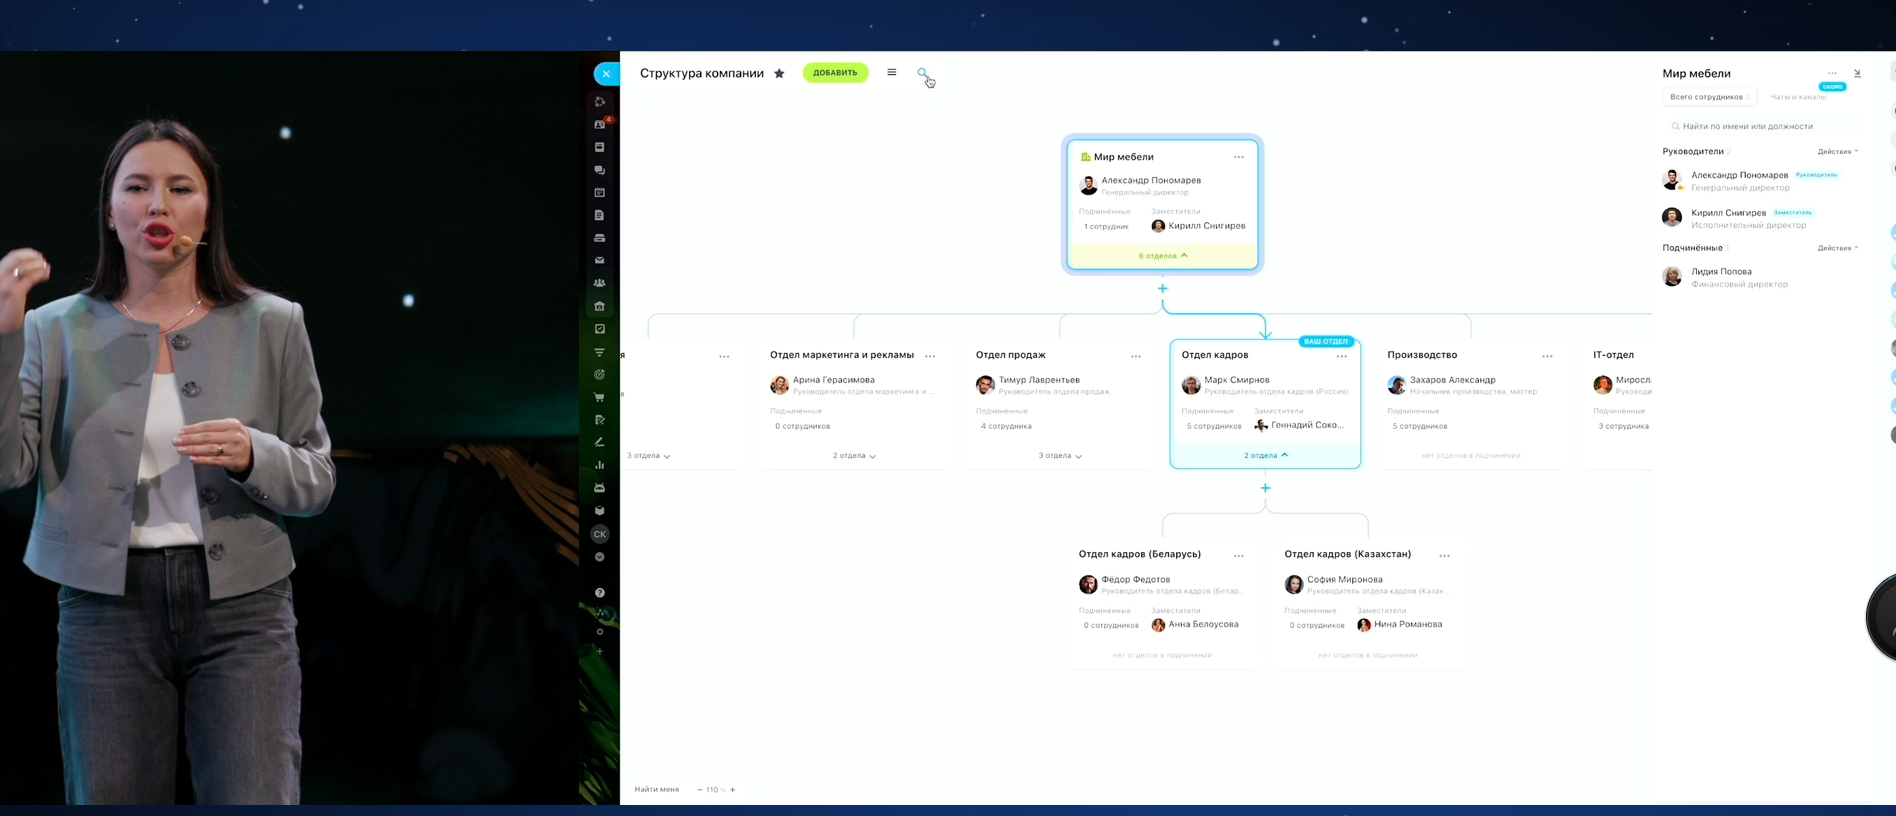Image resolution: width=1896 pixels, height=816 pixels.
Task: Open the settings gear in left sidebar
Action: (x=600, y=632)
